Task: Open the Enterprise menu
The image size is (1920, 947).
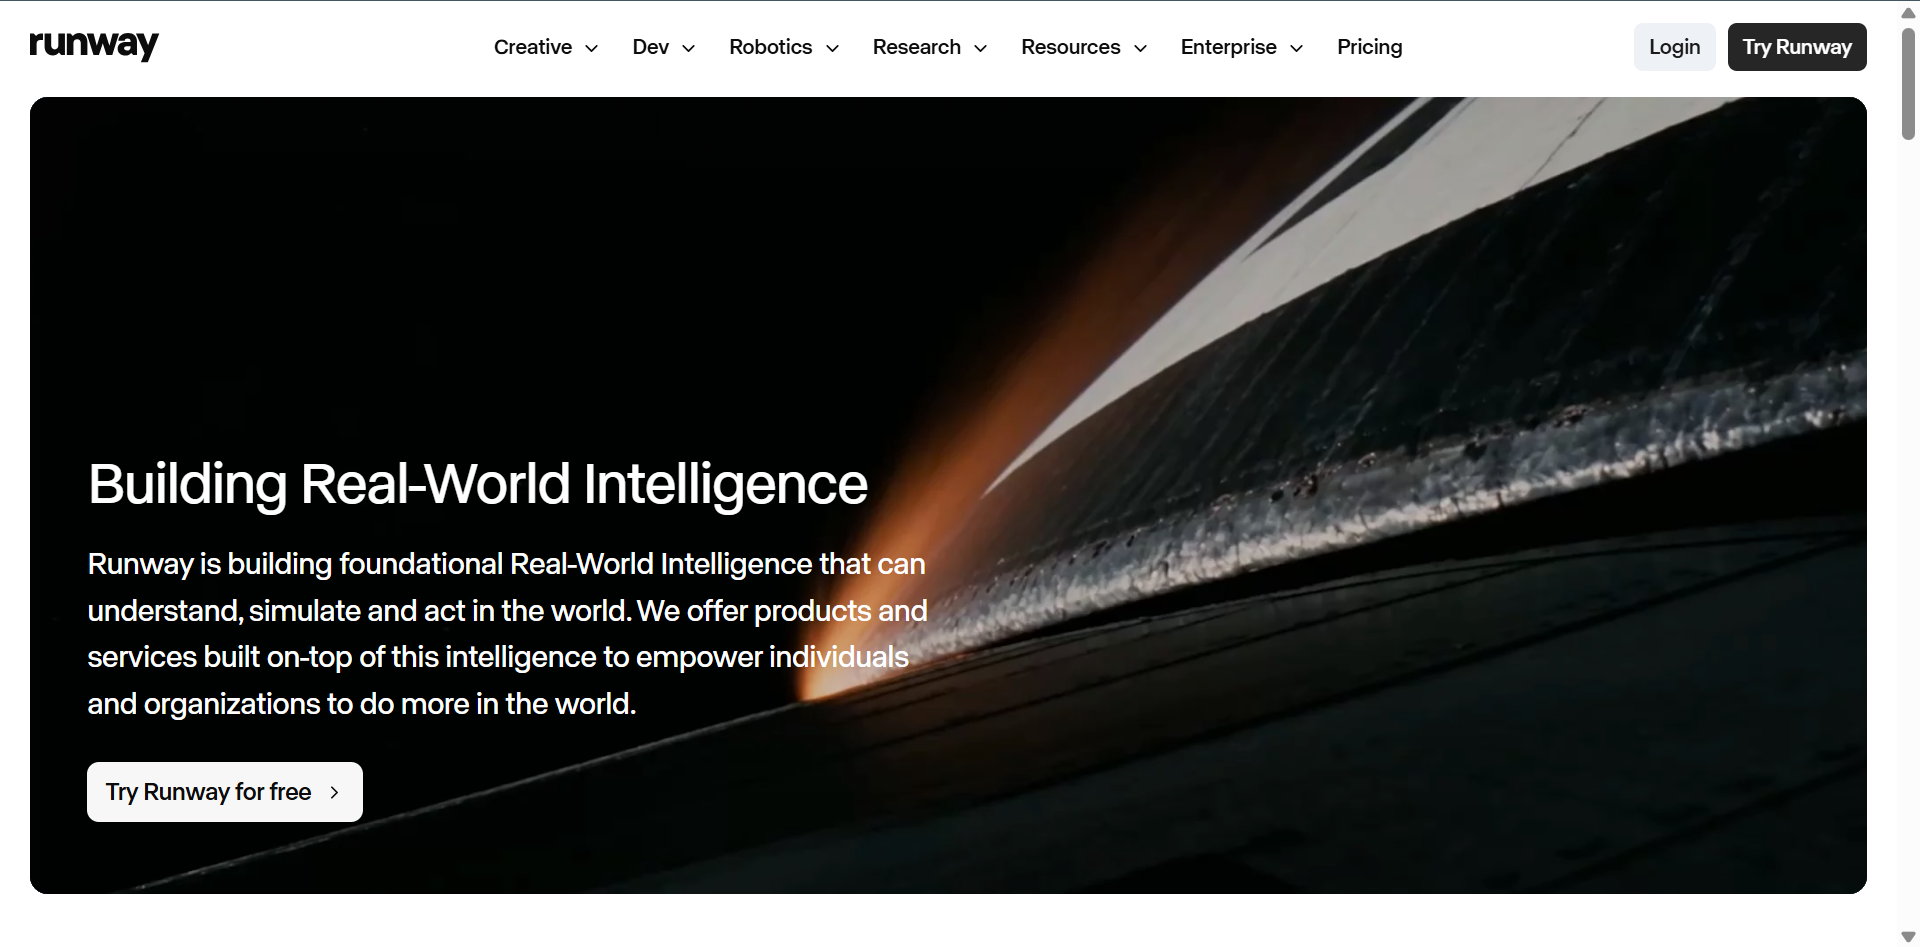Action: click(x=1242, y=47)
